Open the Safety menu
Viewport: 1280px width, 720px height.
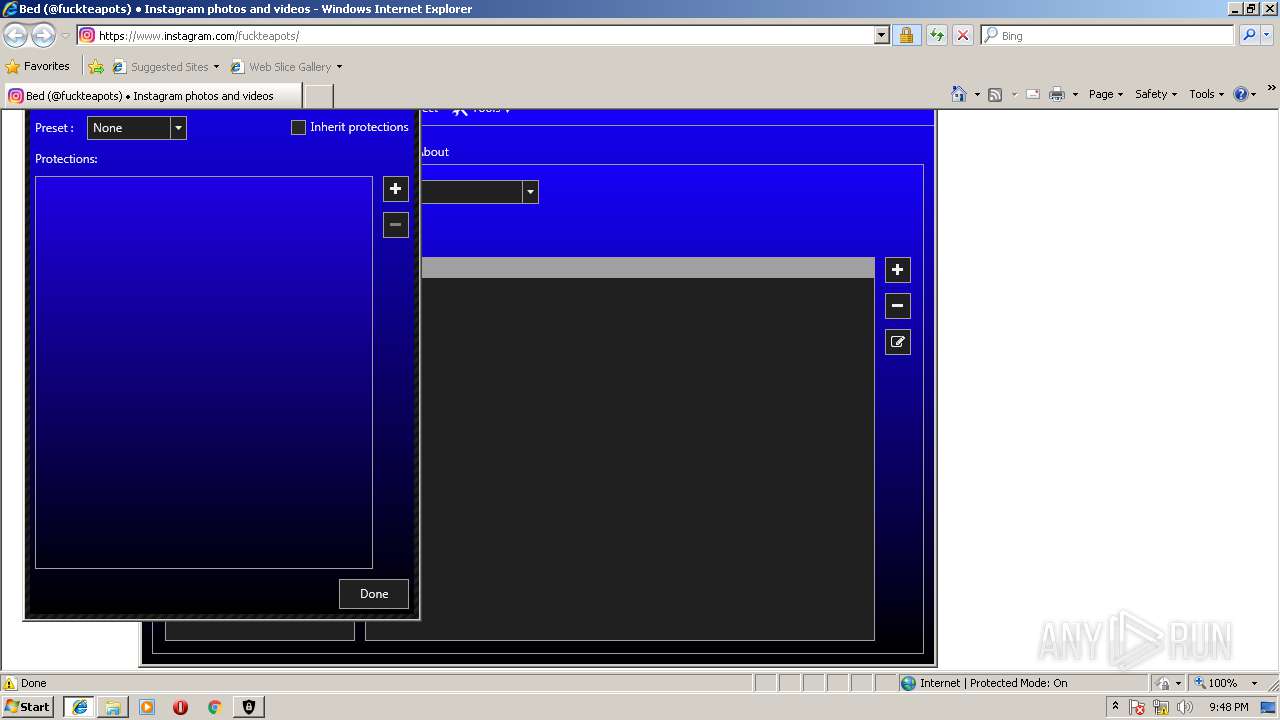(x=1156, y=94)
